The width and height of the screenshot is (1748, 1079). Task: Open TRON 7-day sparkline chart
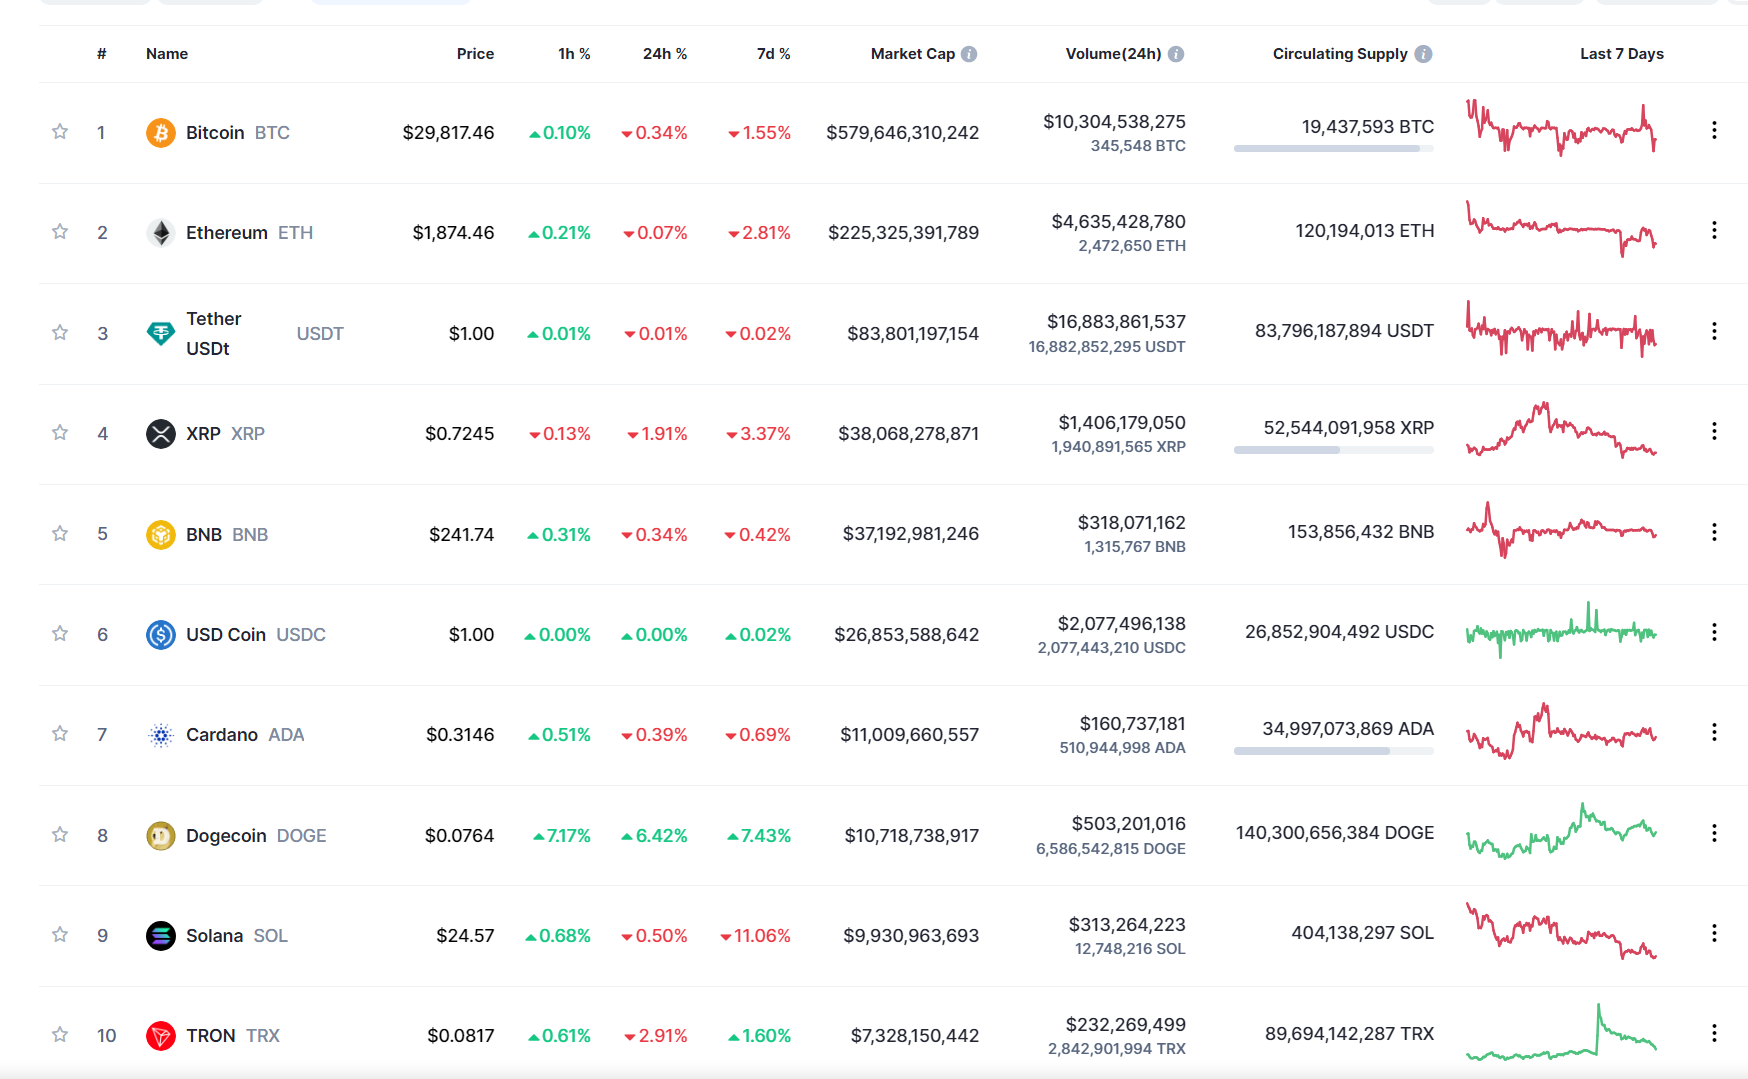click(1561, 1032)
